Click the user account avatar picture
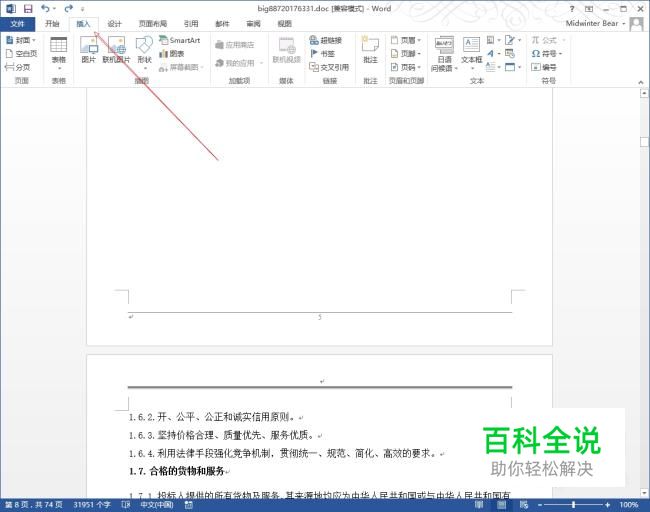The height and width of the screenshot is (512, 650). pyautogui.click(x=636, y=24)
